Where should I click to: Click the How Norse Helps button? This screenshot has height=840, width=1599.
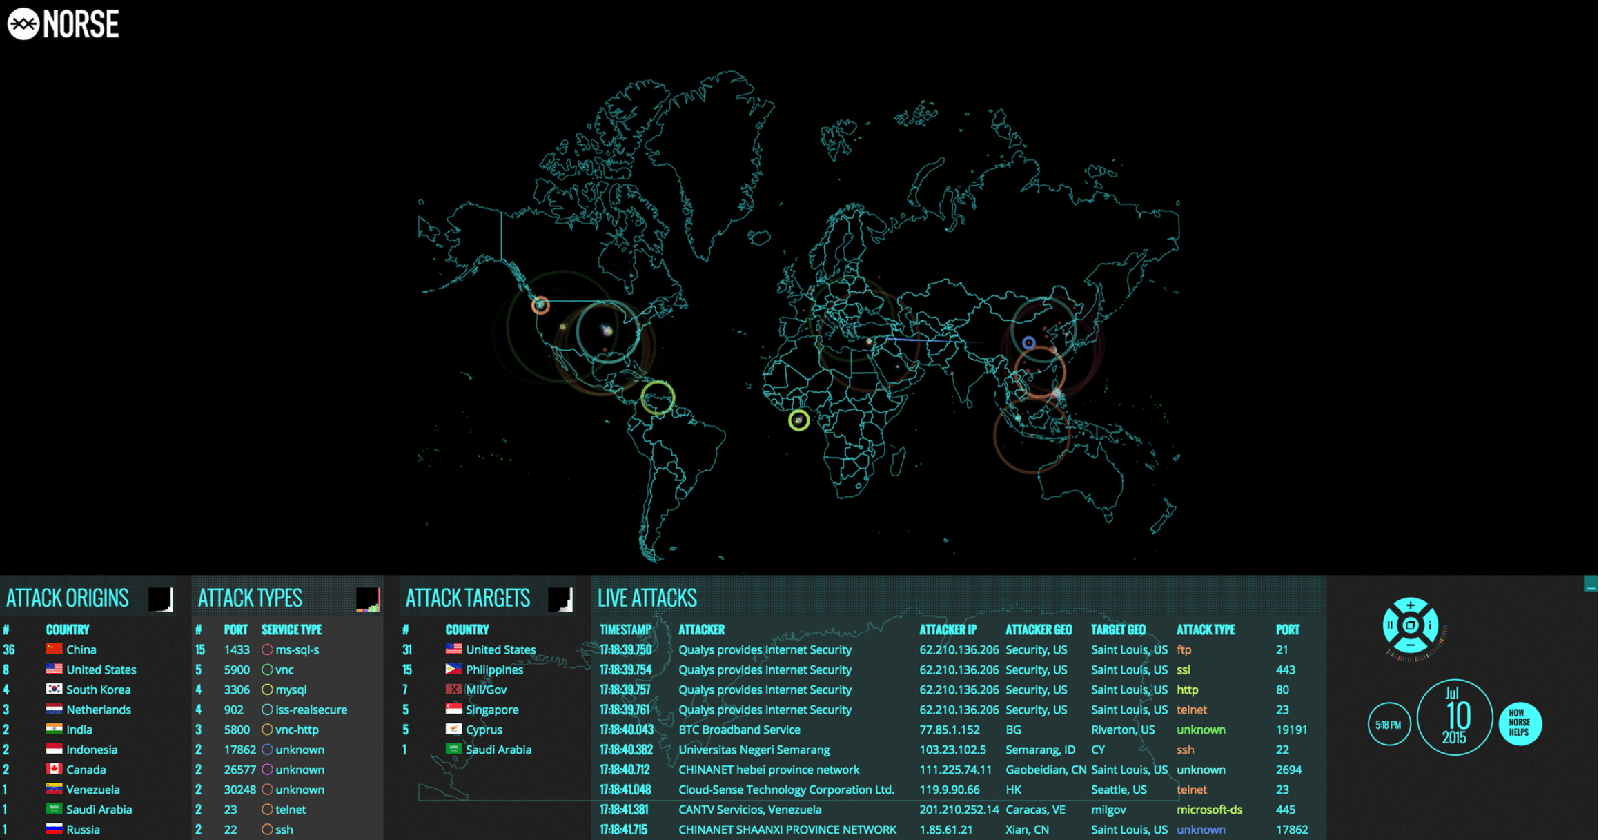pyautogui.click(x=1519, y=724)
